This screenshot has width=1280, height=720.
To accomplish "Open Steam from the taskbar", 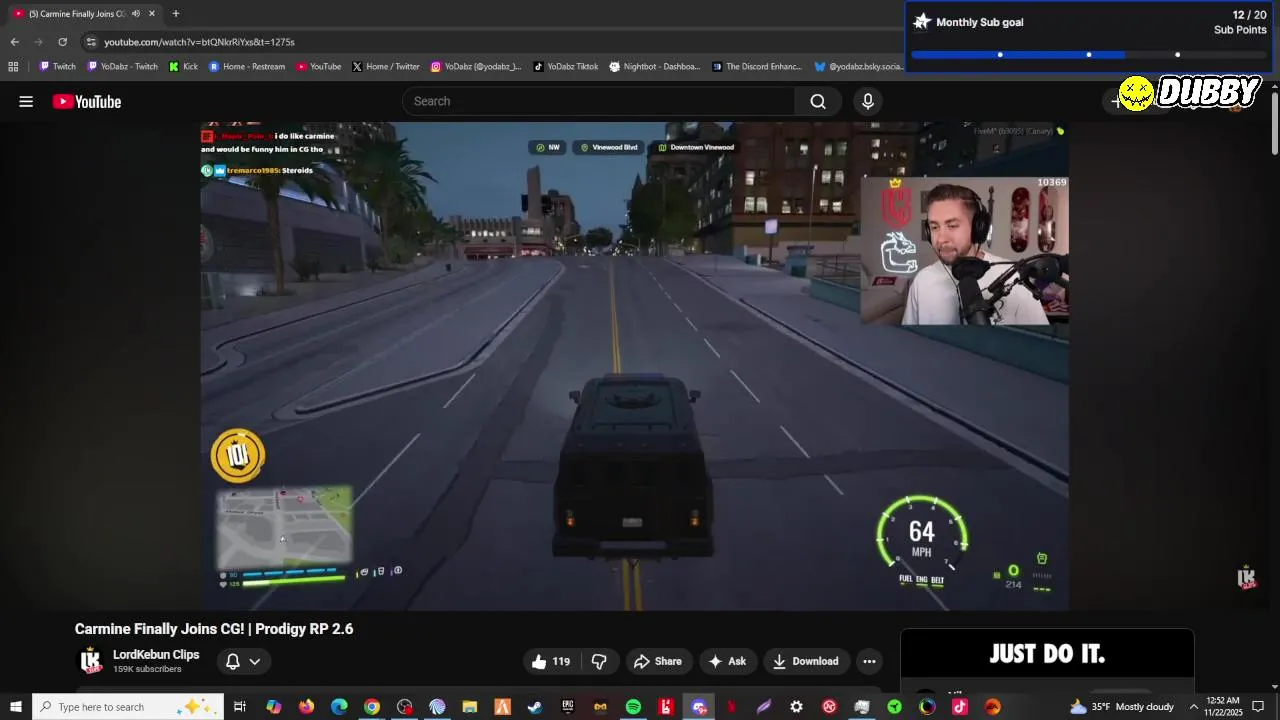I will pos(535,707).
